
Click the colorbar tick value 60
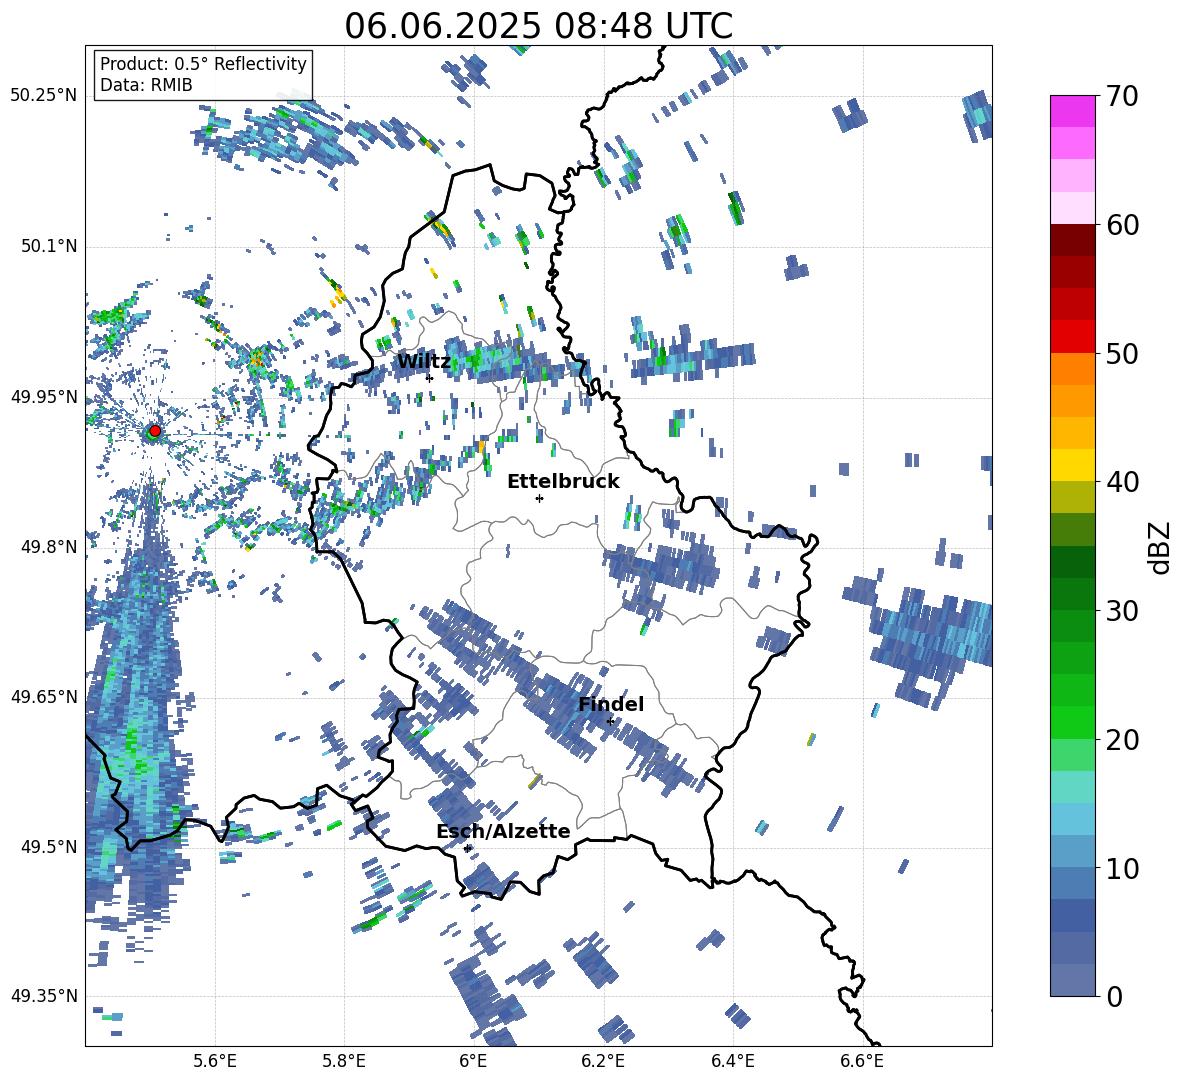pyautogui.click(x=1122, y=225)
